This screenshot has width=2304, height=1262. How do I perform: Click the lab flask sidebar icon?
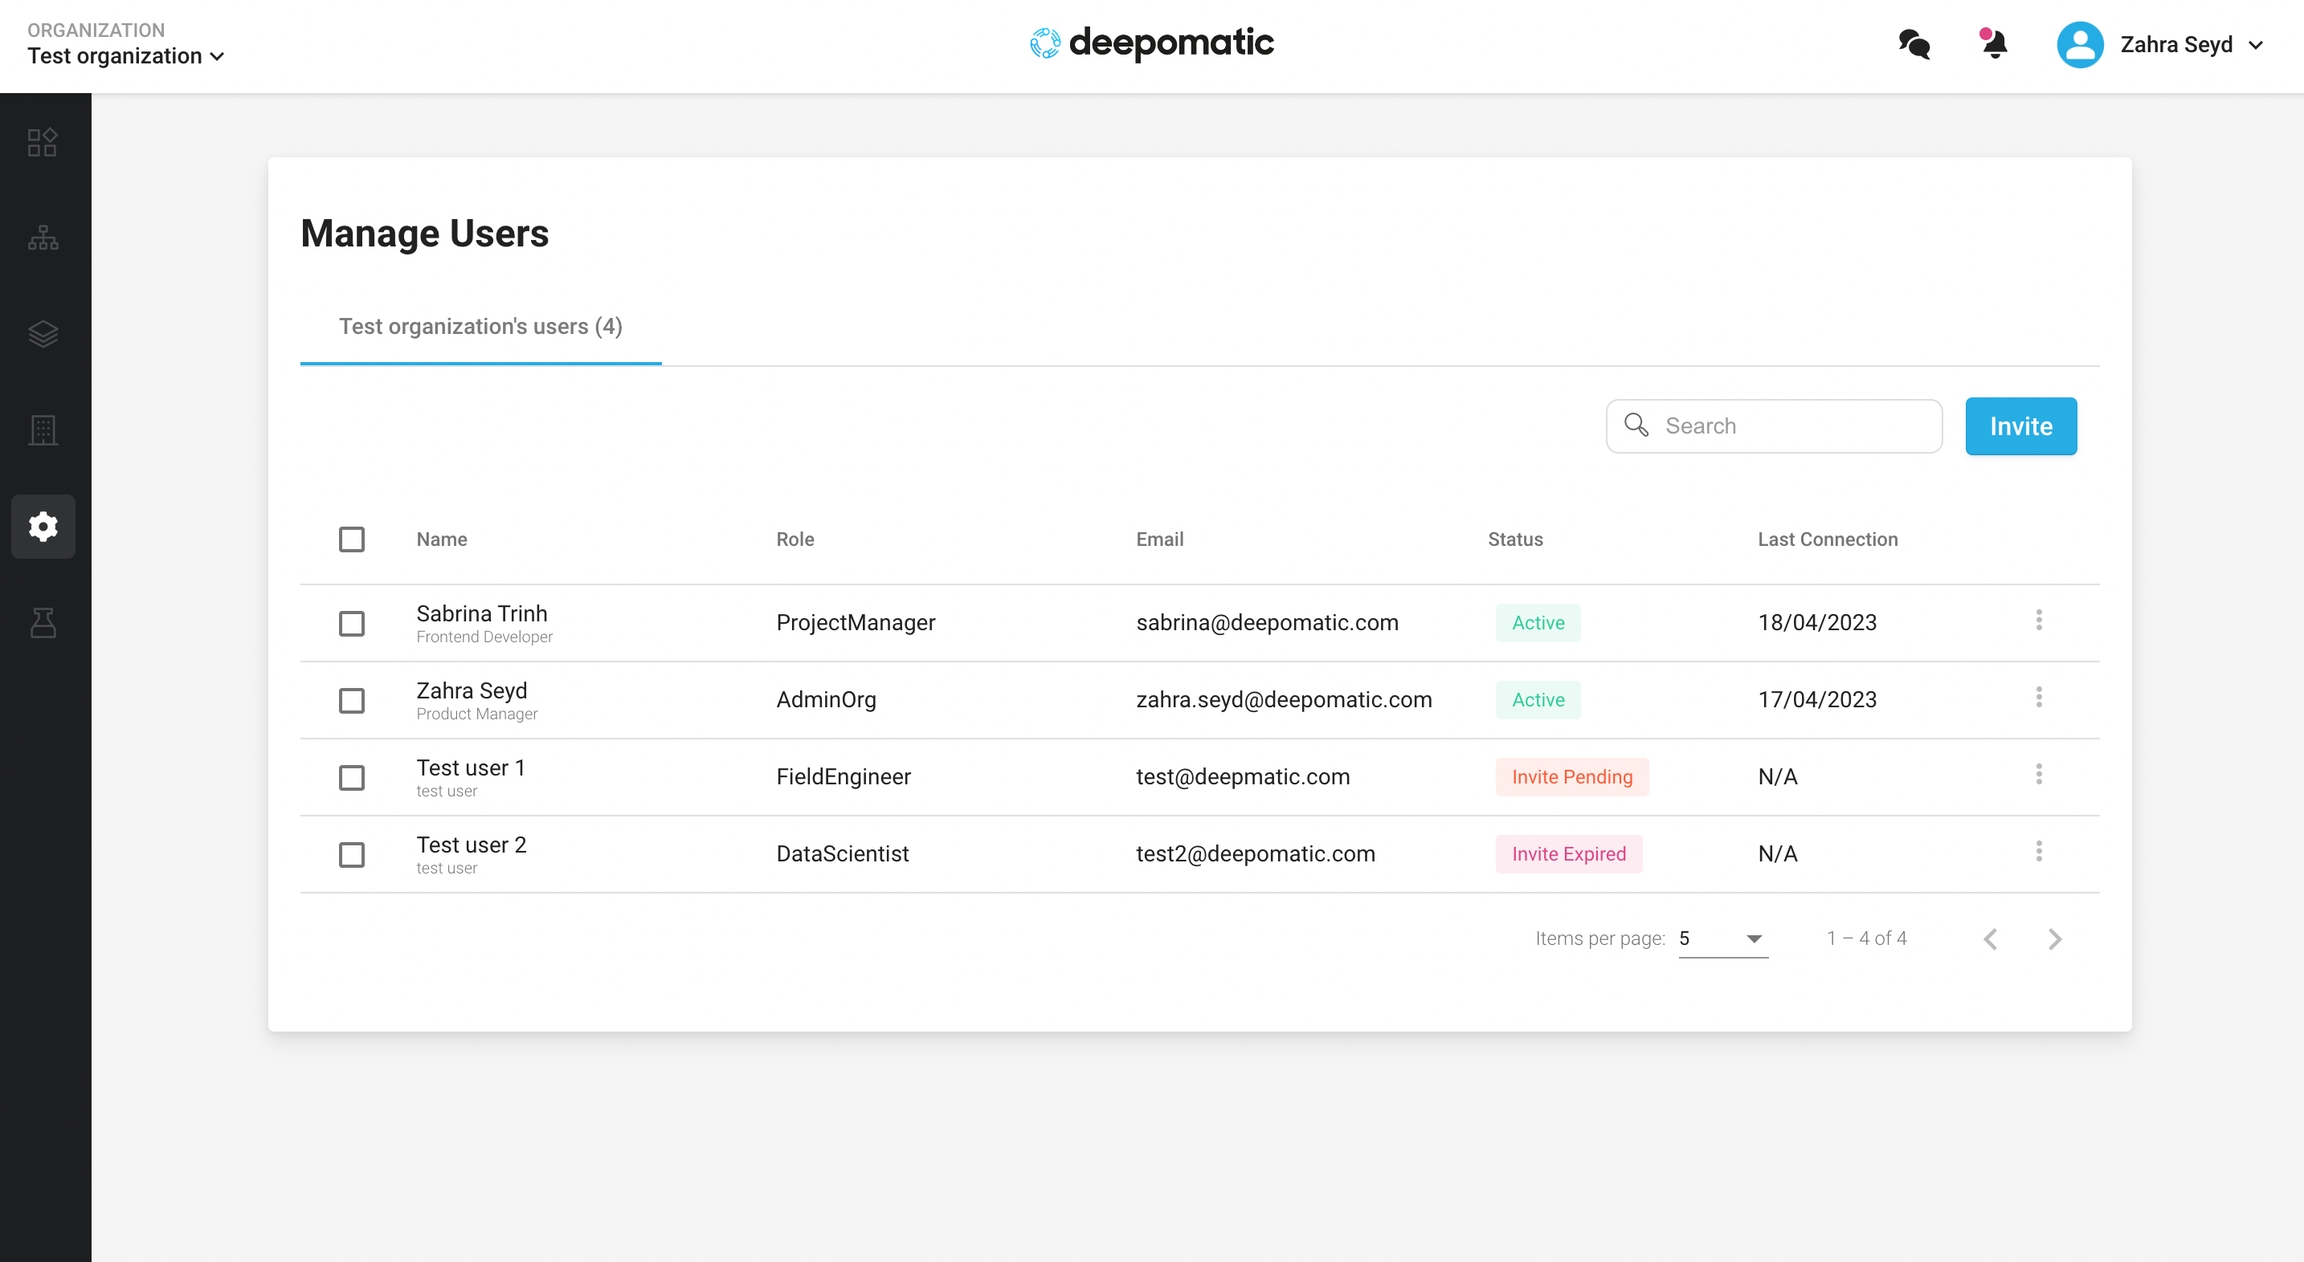coord(43,622)
